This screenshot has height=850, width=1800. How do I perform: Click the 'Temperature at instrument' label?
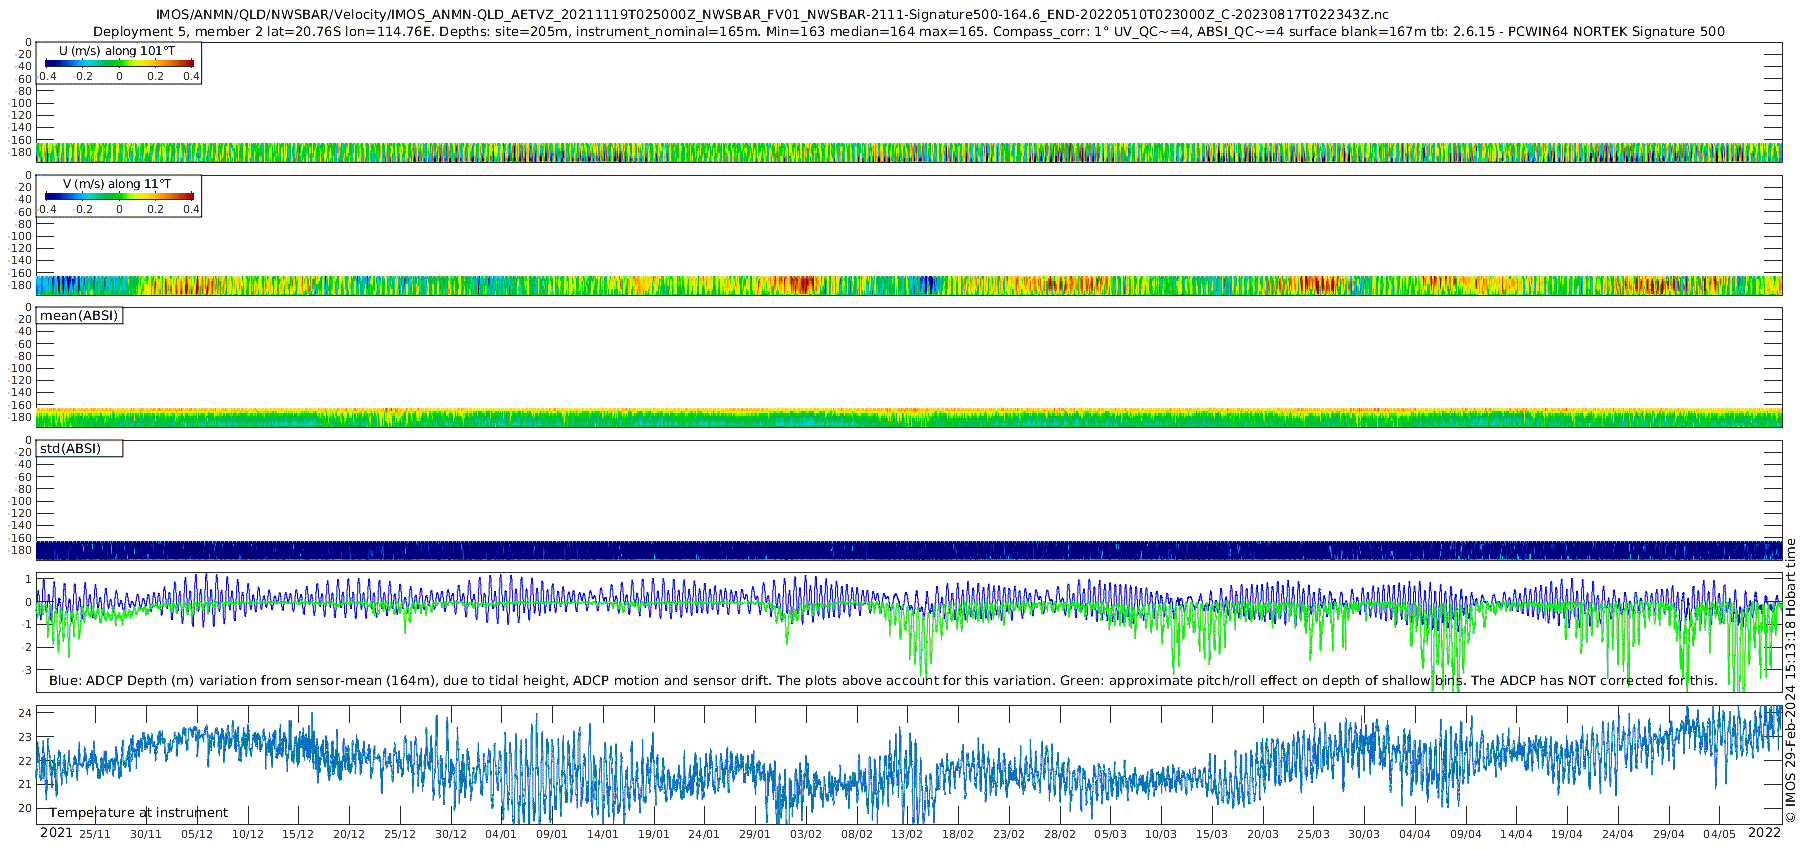(x=138, y=813)
